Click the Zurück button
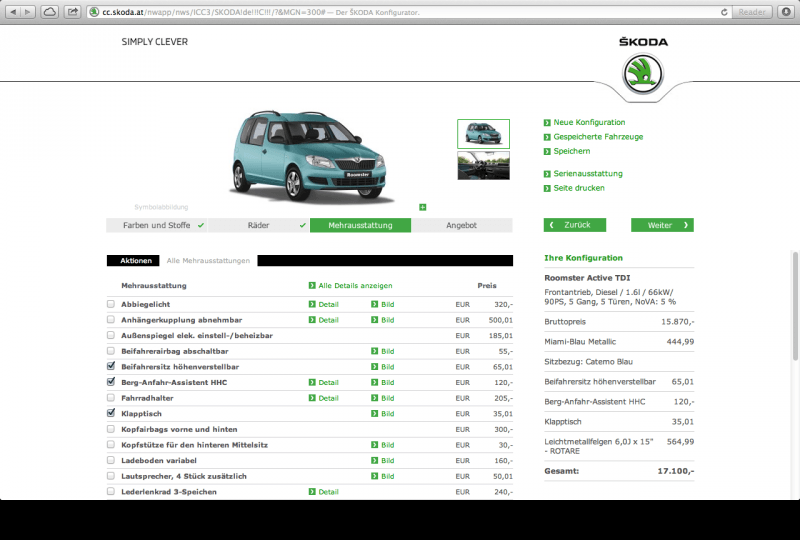This screenshot has height=540, width=800. (575, 225)
